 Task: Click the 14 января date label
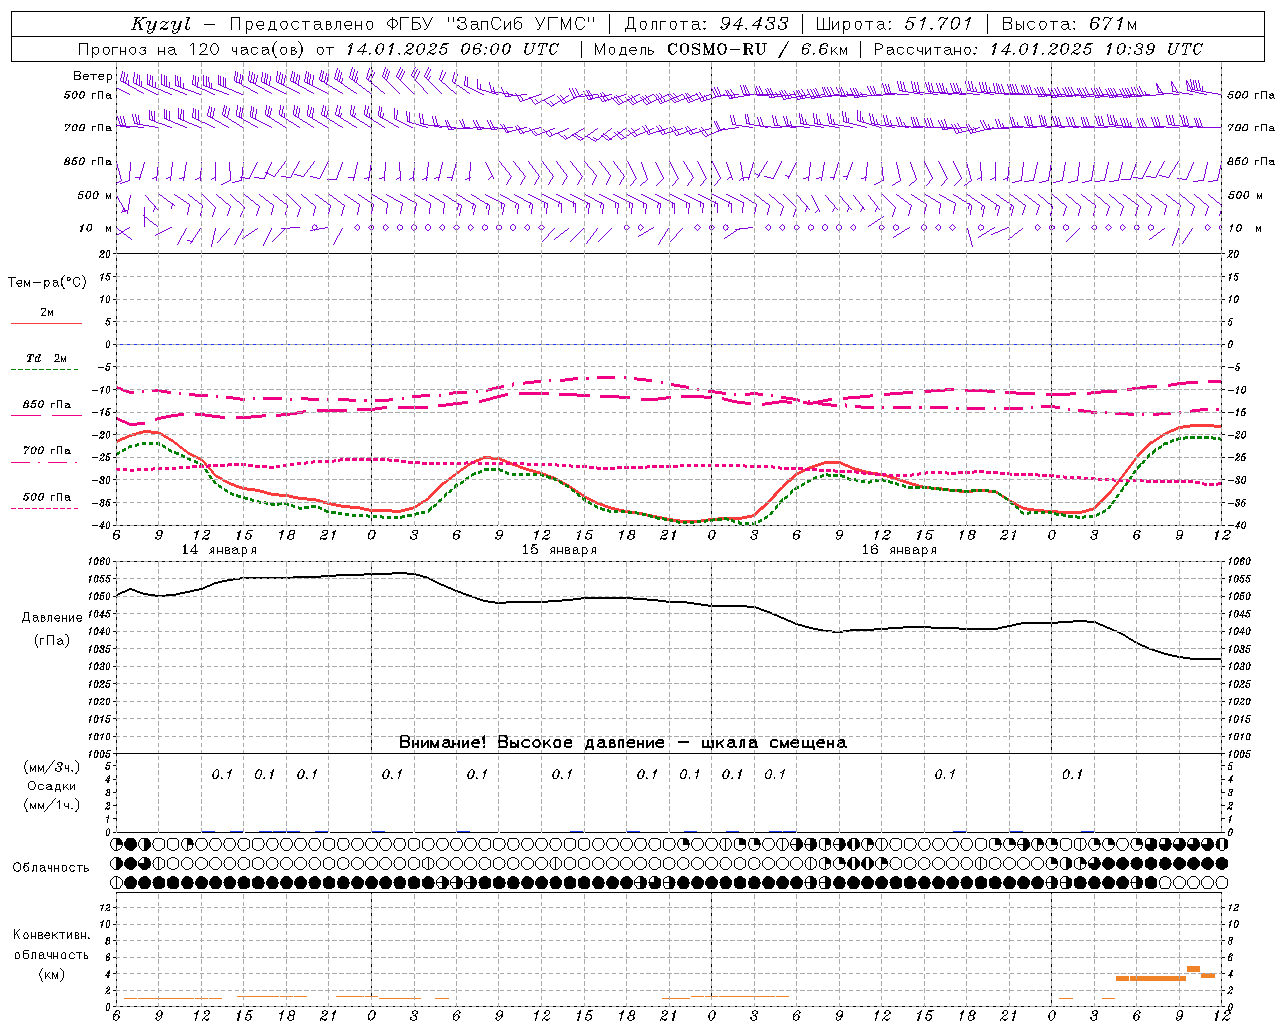coord(219,550)
